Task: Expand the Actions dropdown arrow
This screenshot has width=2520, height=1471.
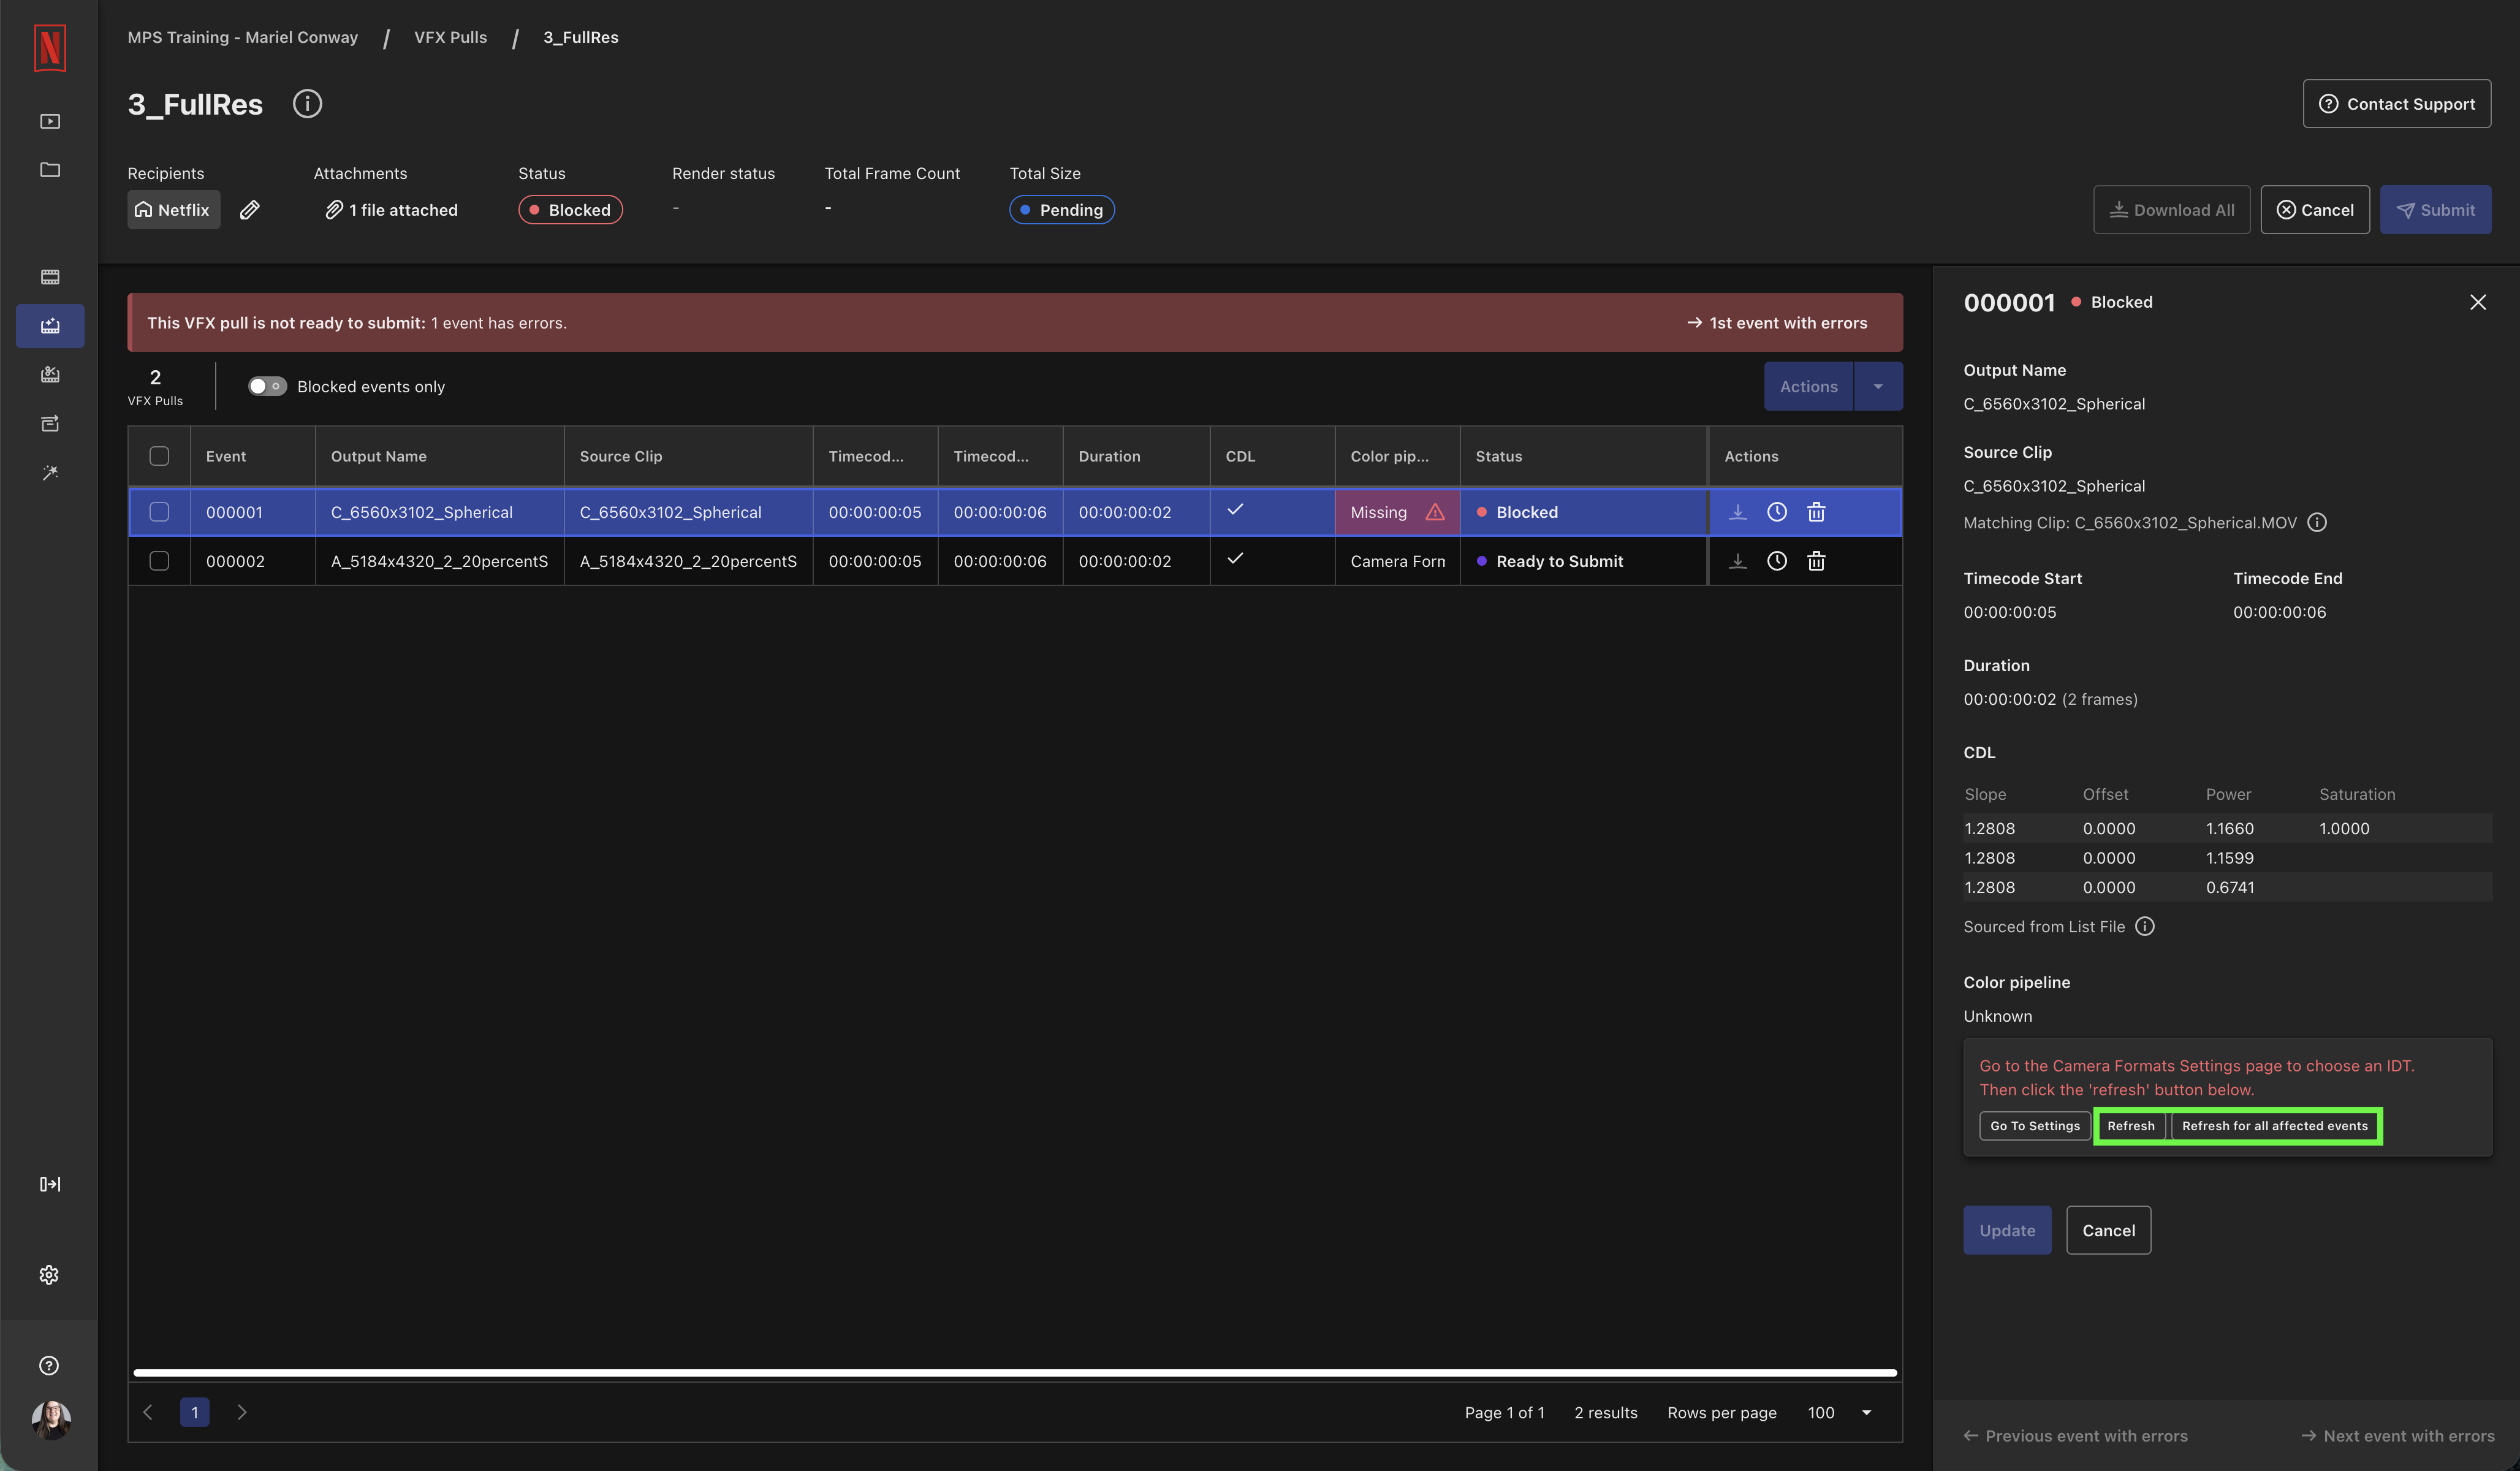Action: 1878,386
